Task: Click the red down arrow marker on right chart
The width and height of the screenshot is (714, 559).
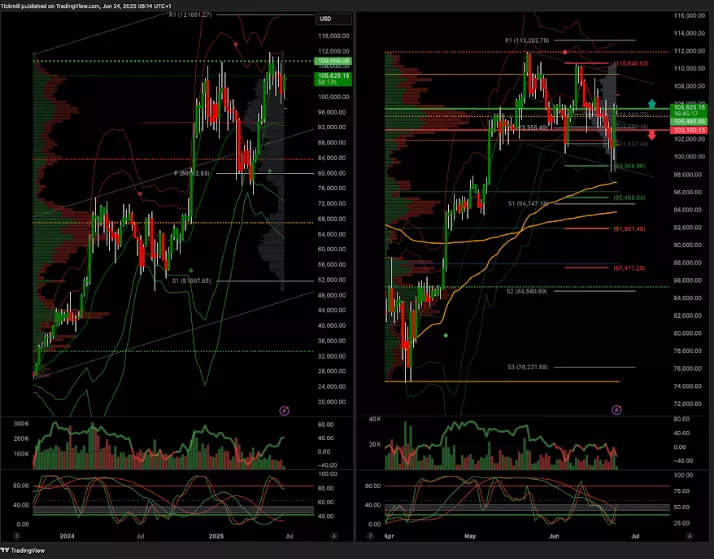Action: pyautogui.click(x=652, y=134)
